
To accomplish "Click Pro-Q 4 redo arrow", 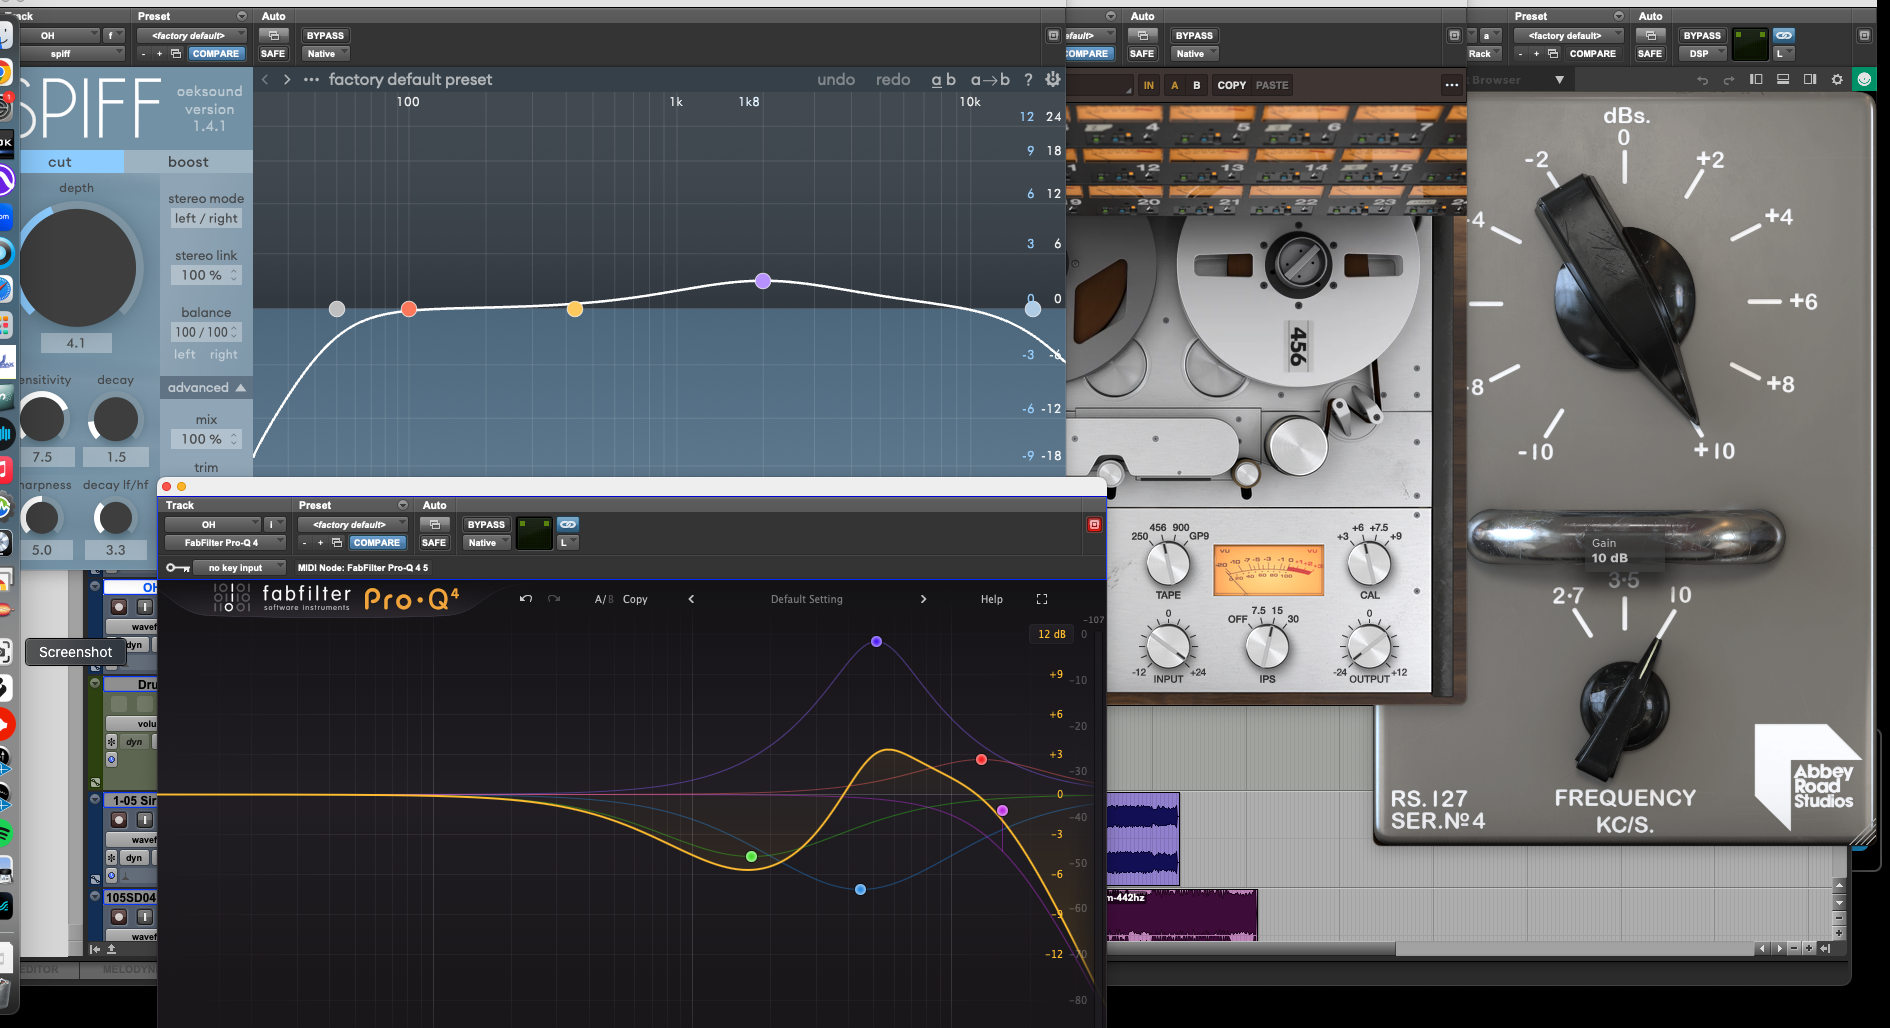I will click(x=554, y=599).
